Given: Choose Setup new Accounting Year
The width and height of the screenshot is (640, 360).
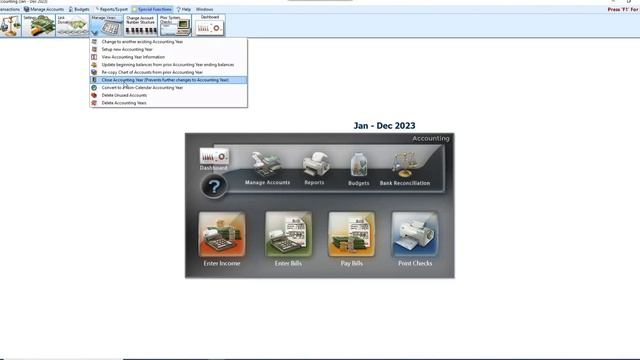Looking at the screenshot, I should click(168, 49).
